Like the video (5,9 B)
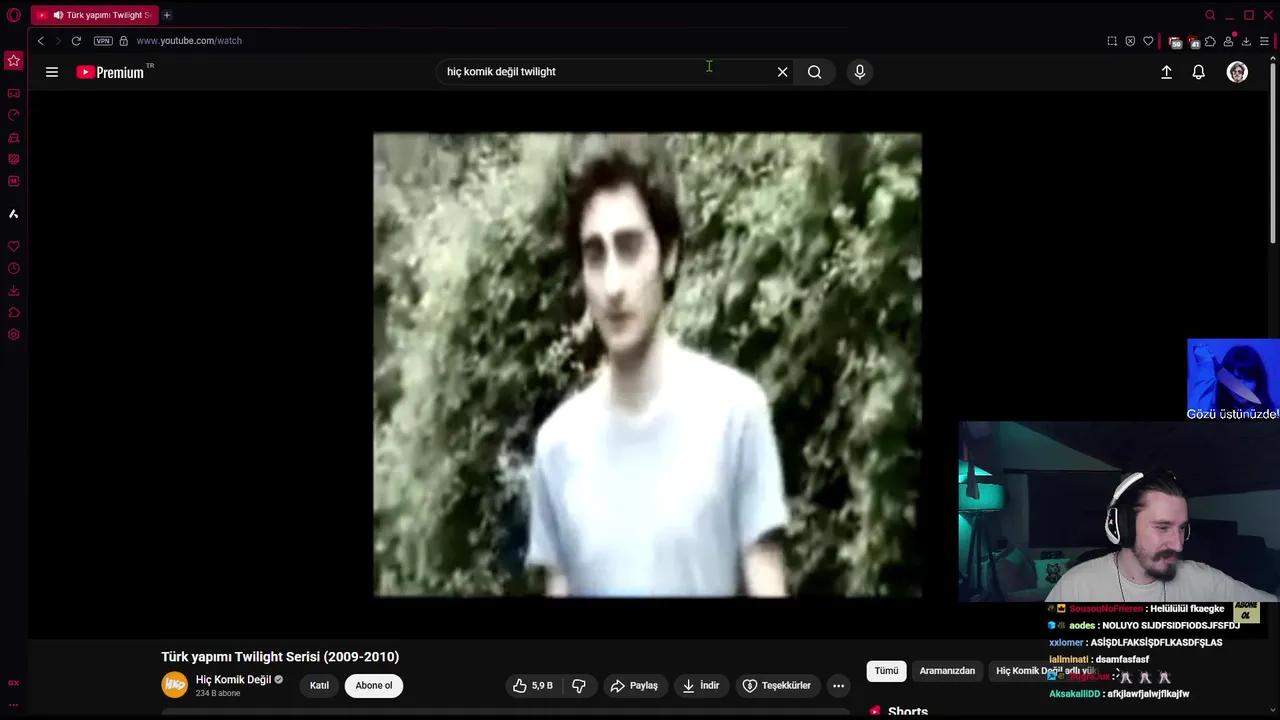Screen dimensions: 1280x720 tap(532, 686)
